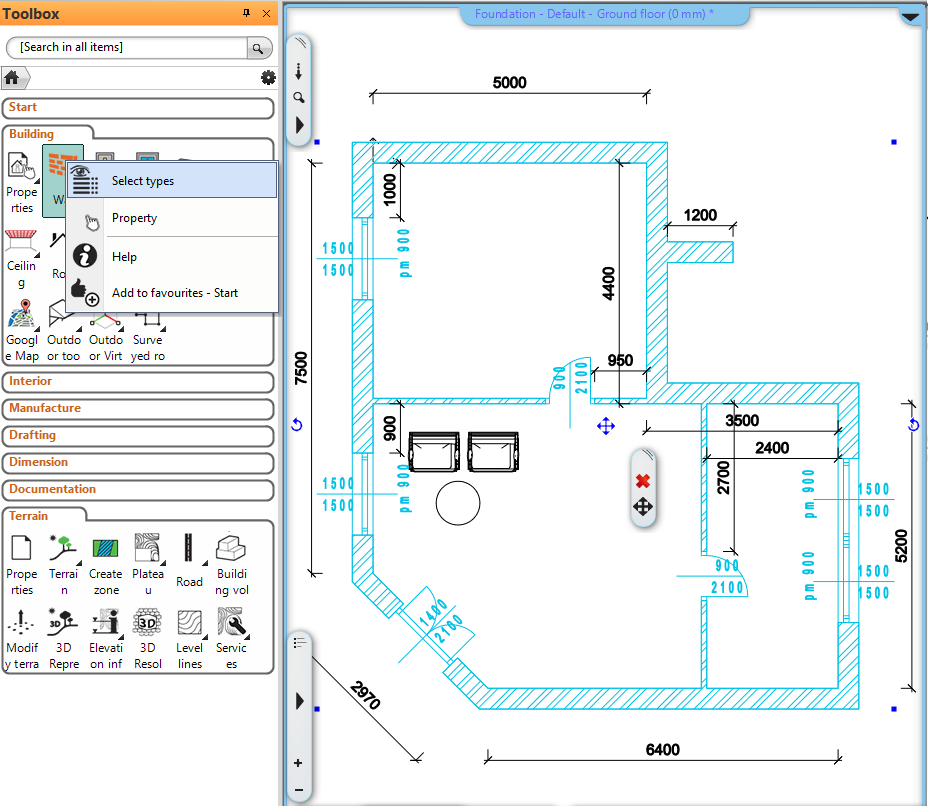Click the Toolbox home icon
The height and width of the screenshot is (806, 928).
[x=12, y=77]
